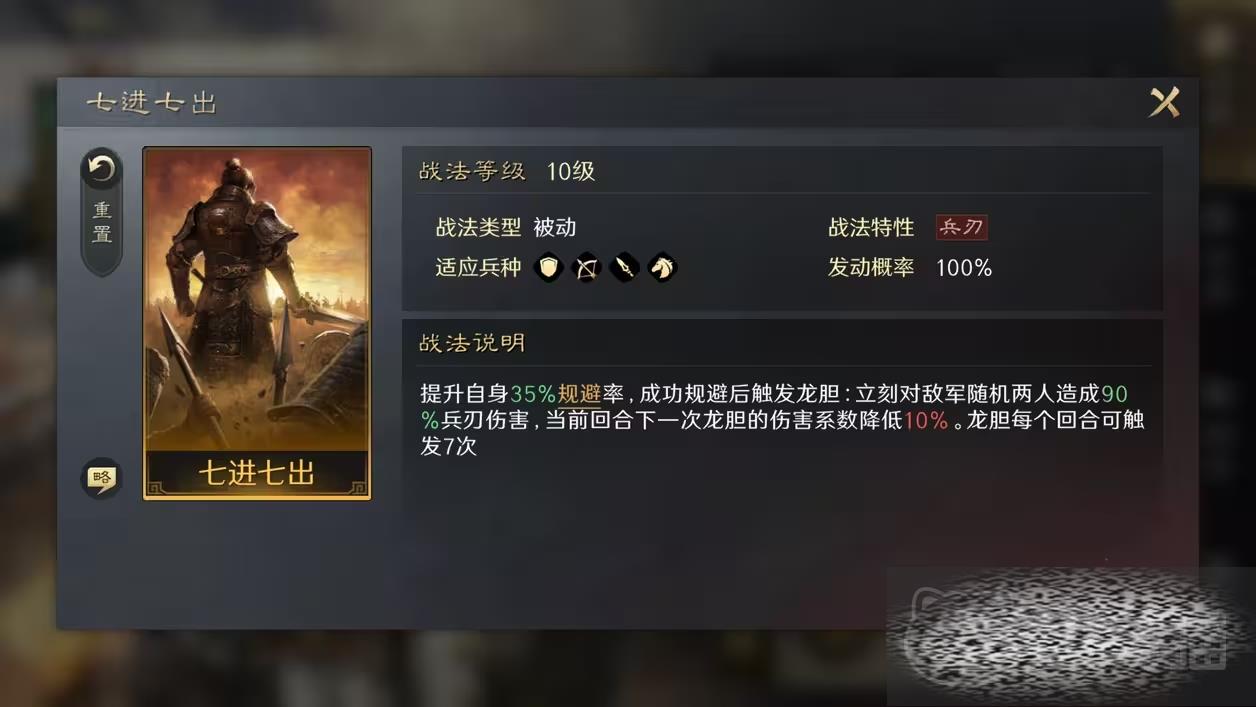Select the 七进七出 card artwork
This screenshot has width=1256, height=707.
coord(257,300)
